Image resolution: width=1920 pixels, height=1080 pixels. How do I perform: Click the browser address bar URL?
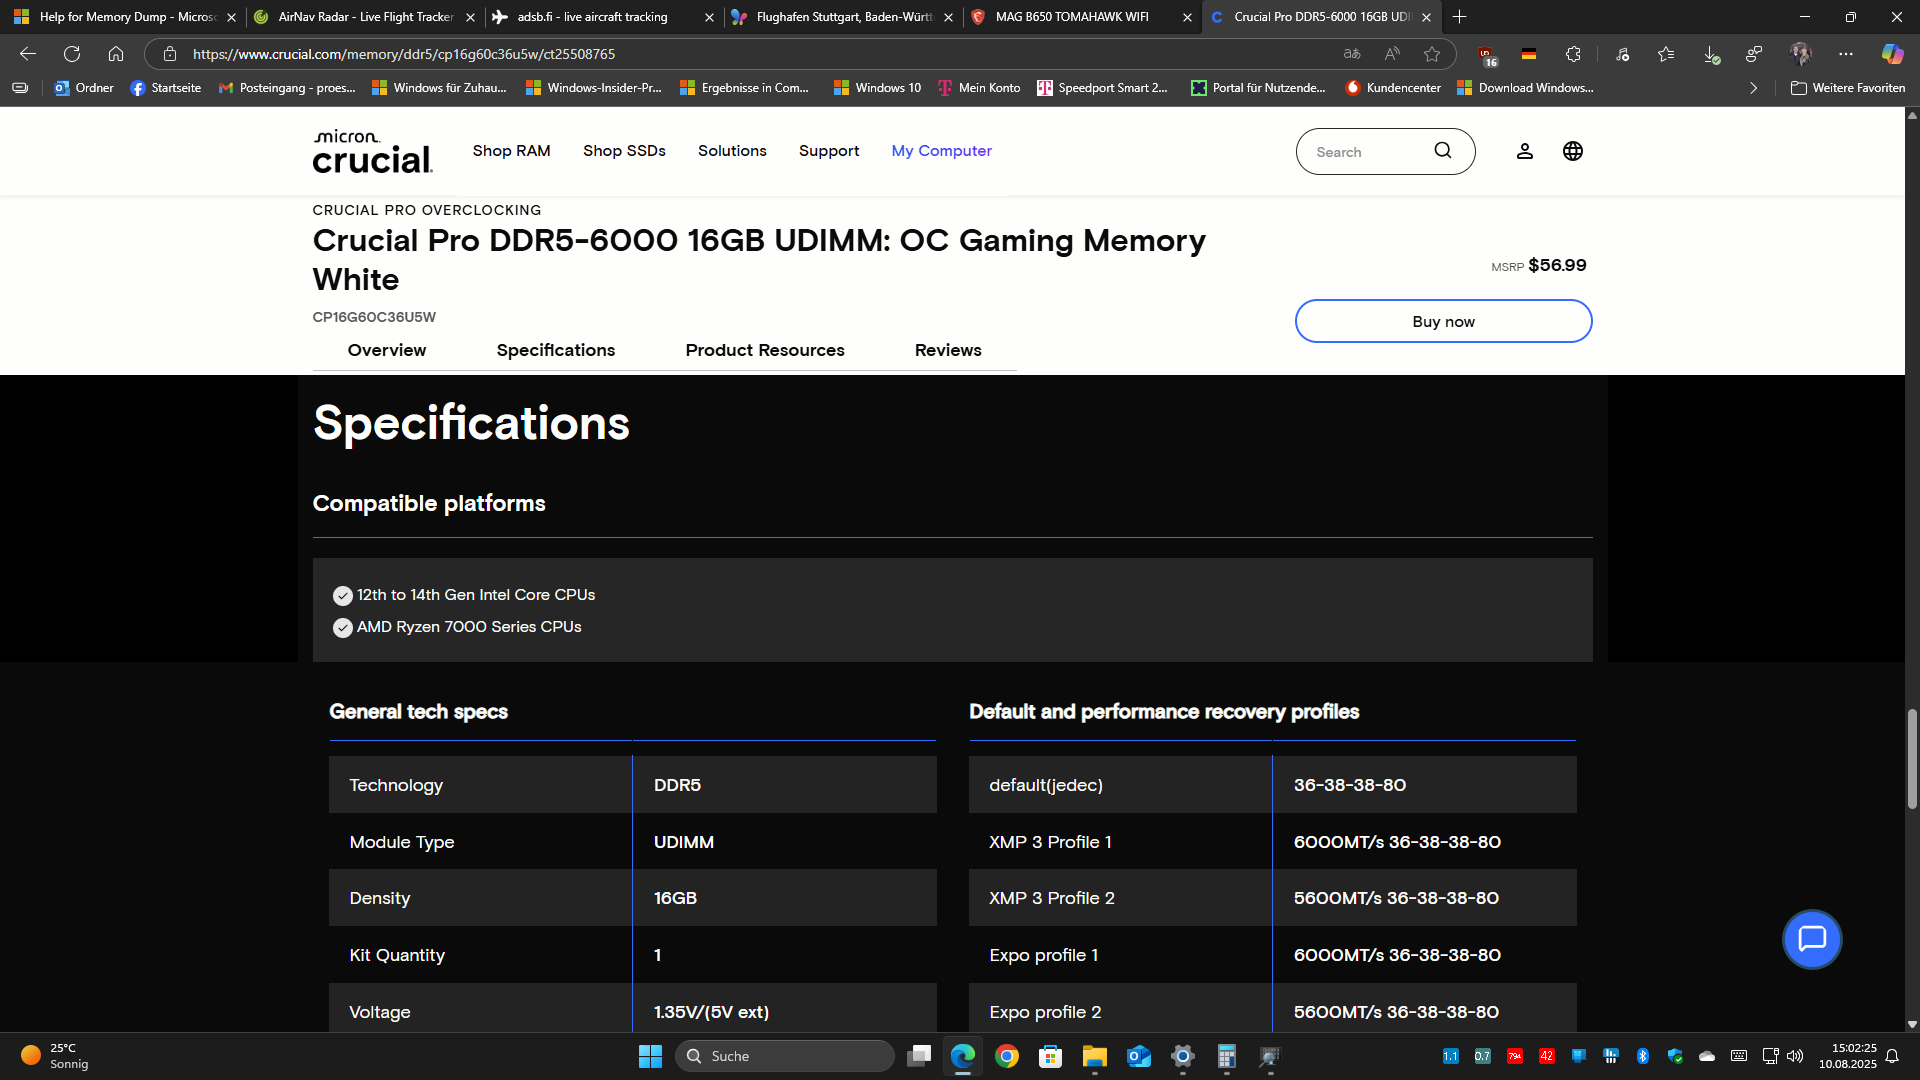click(404, 54)
